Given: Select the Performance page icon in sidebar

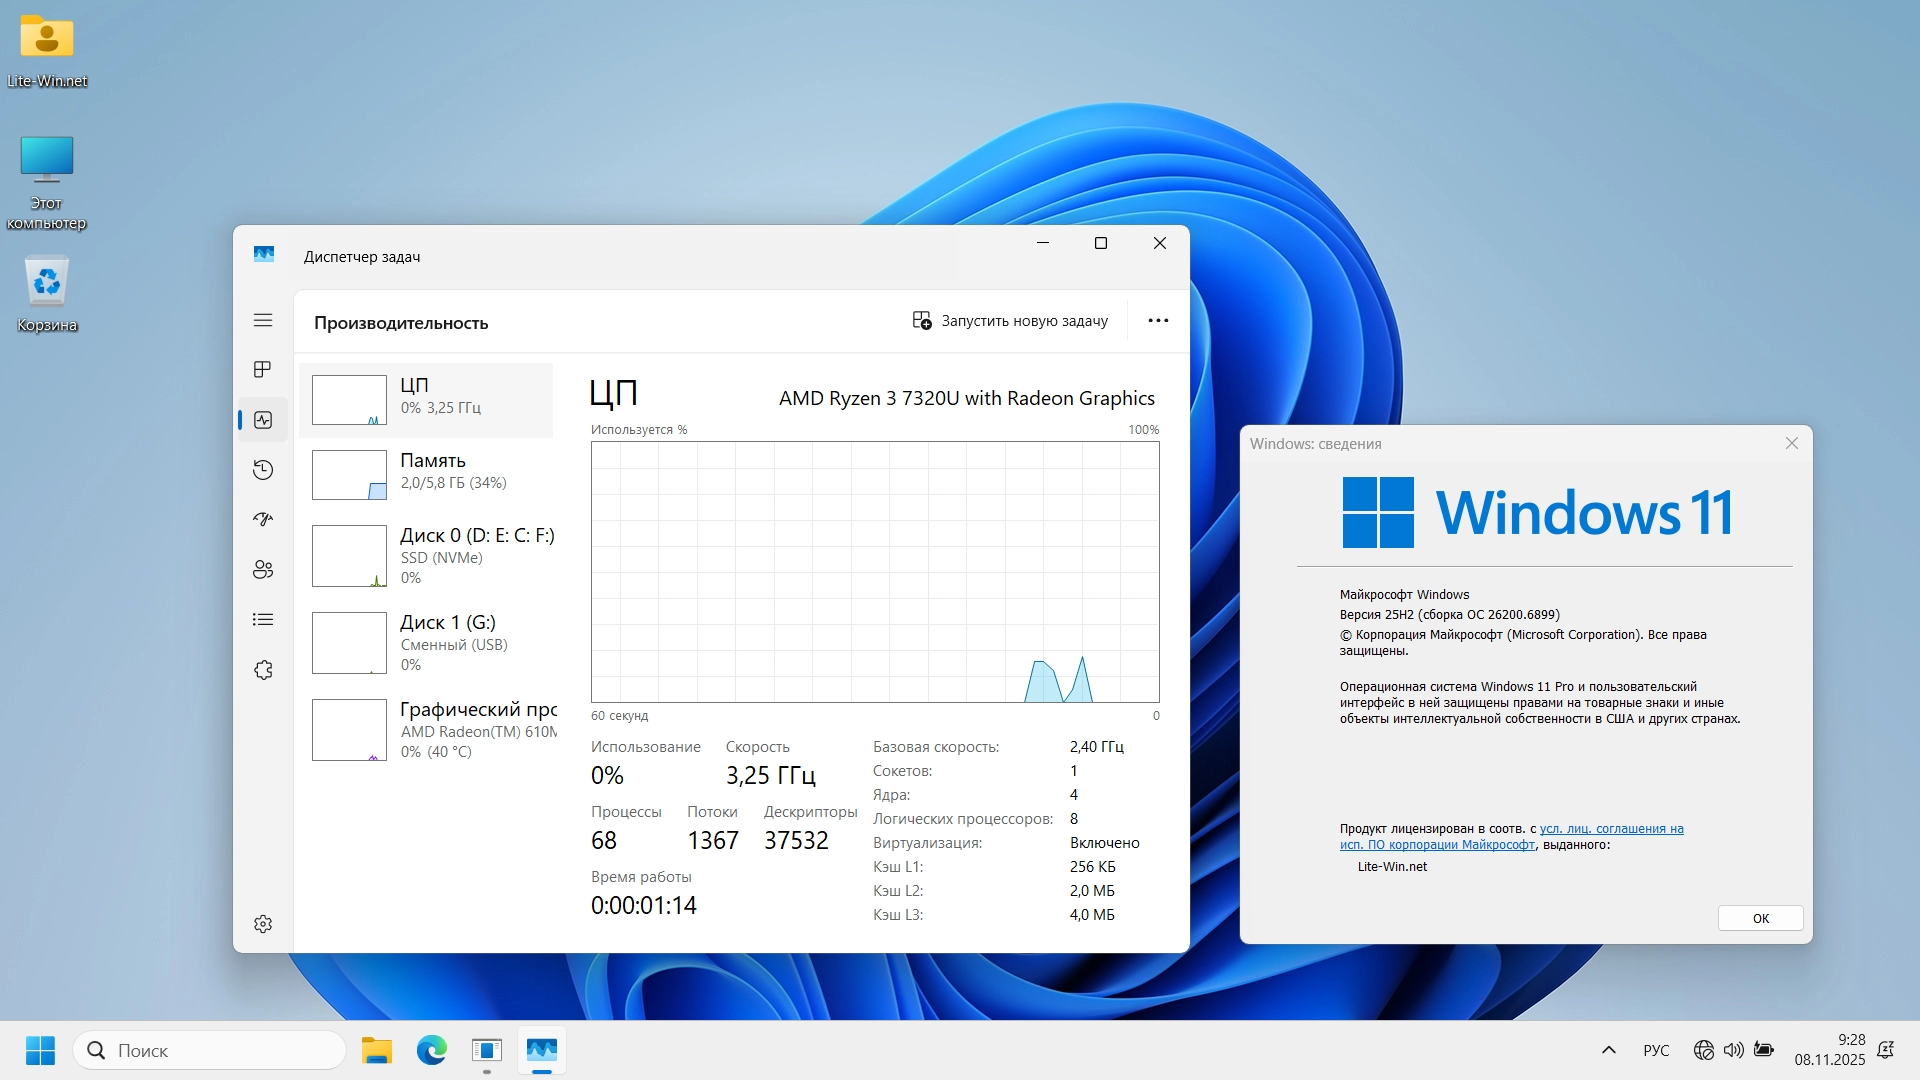Looking at the screenshot, I should click(263, 420).
